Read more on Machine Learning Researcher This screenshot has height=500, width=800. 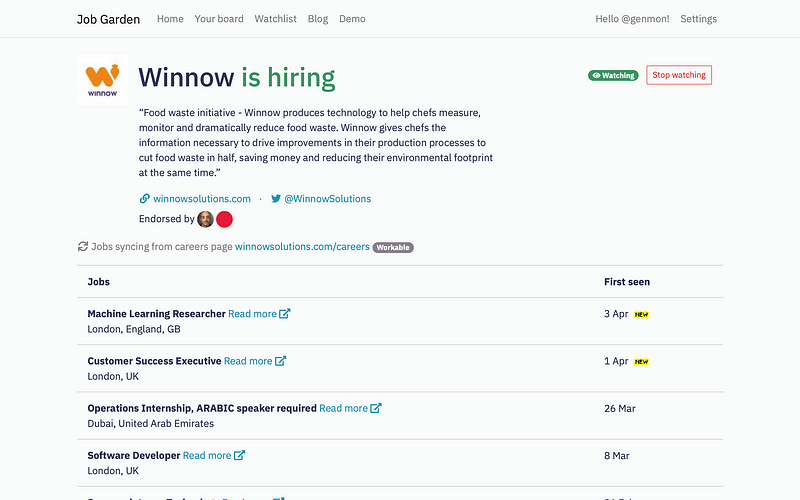252,314
